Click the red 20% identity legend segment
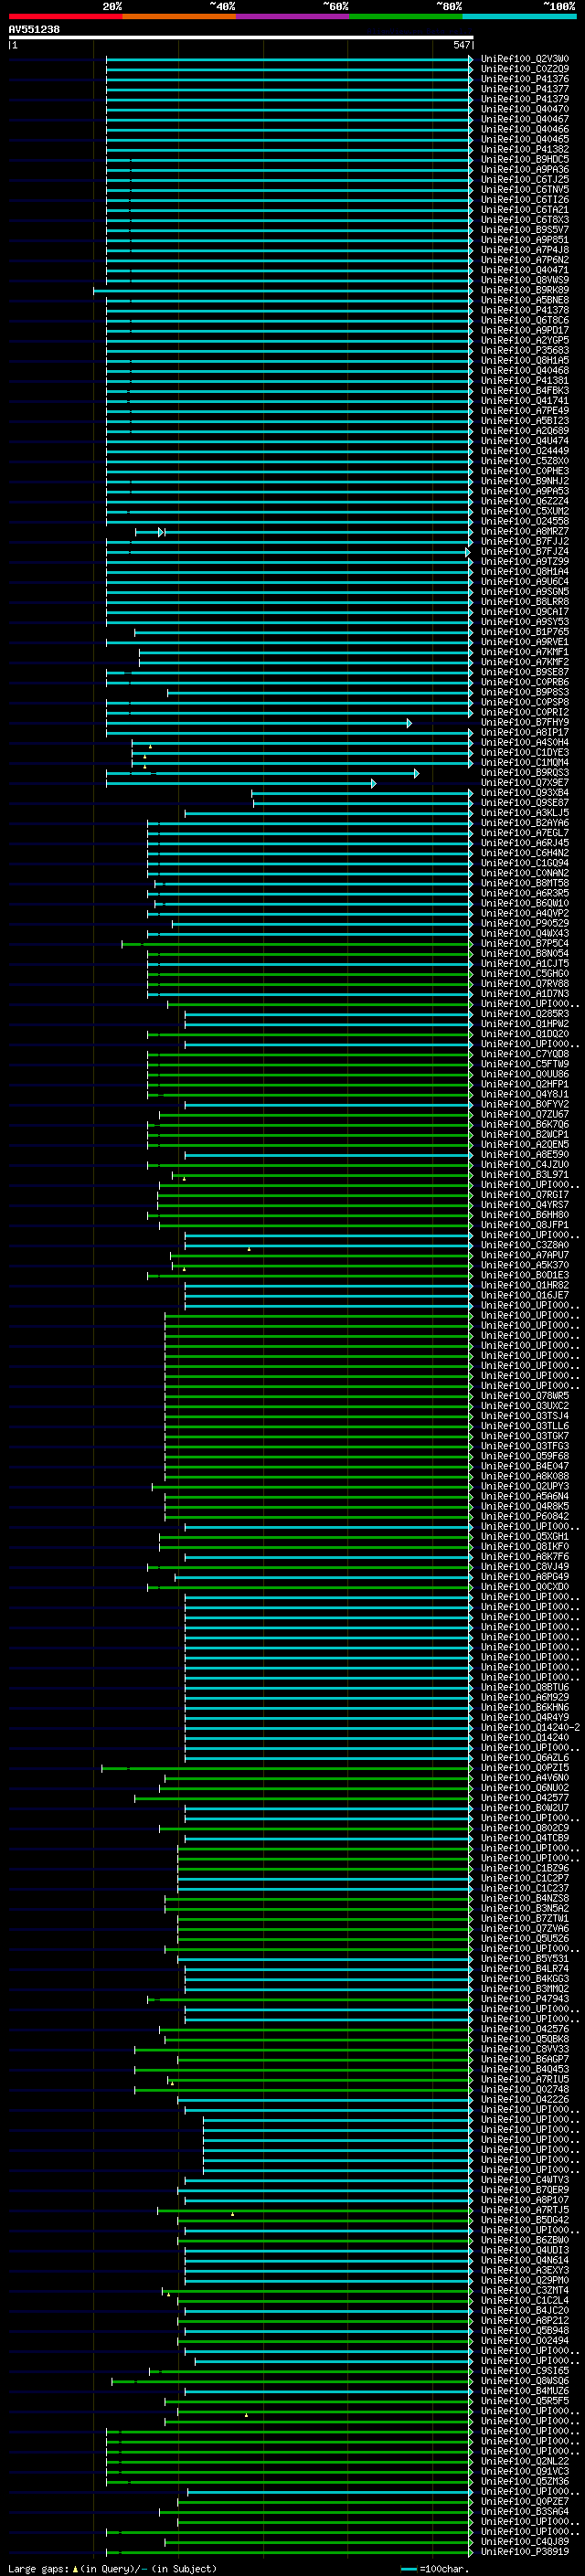The width and height of the screenshot is (585, 2576). tap(65, 16)
